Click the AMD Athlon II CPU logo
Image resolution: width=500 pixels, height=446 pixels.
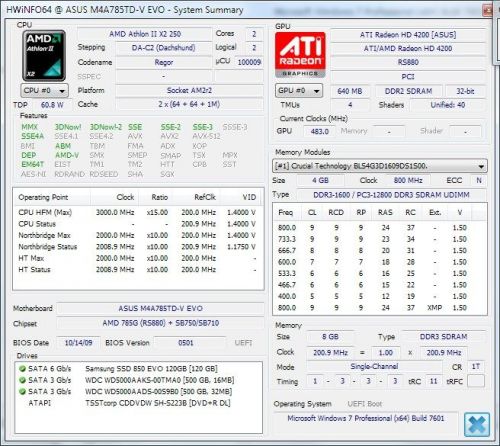[44, 56]
